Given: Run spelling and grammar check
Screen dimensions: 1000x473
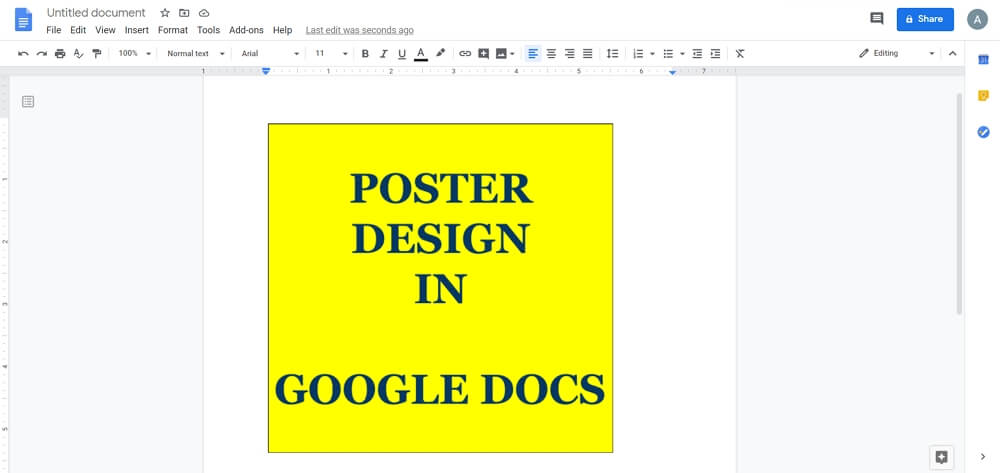Looking at the screenshot, I should coord(78,54).
